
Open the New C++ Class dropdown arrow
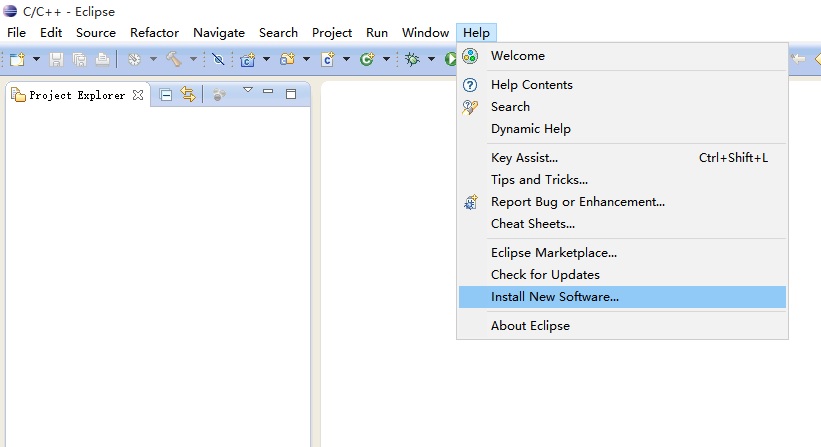386,59
